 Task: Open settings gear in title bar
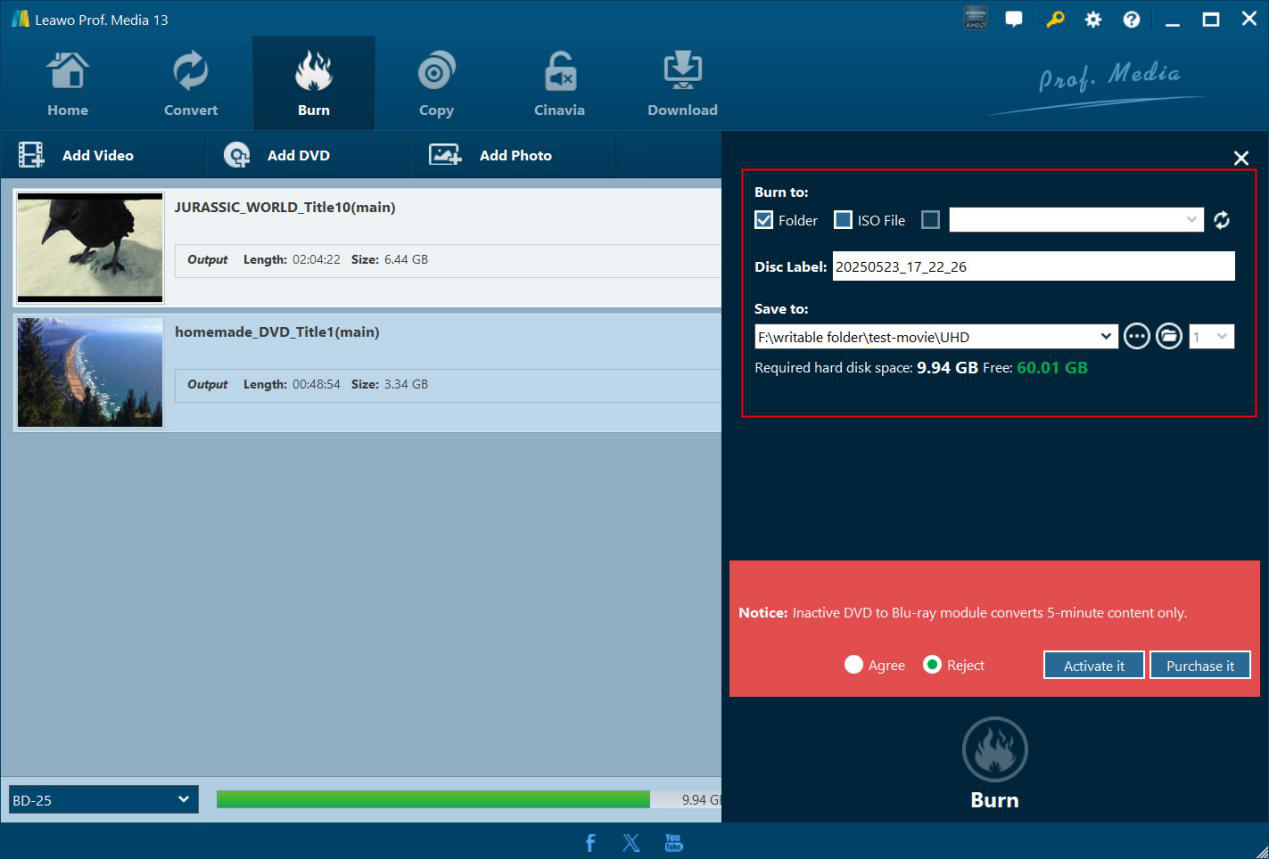[1093, 19]
